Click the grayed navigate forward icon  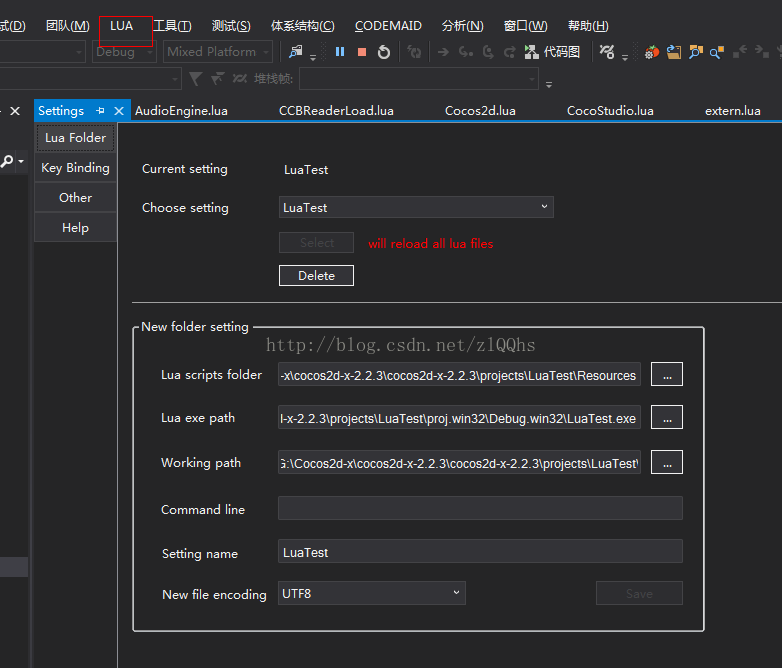[762, 51]
